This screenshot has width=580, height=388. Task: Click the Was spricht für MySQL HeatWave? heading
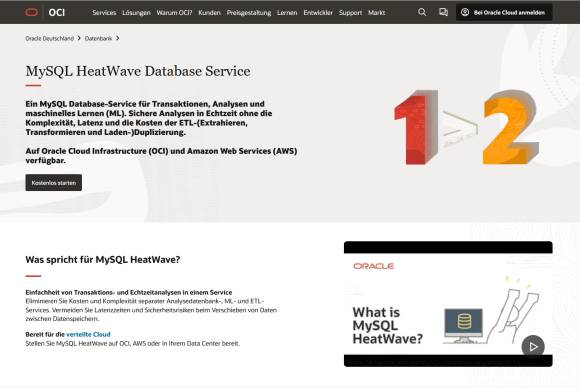click(x=103, y=260)
